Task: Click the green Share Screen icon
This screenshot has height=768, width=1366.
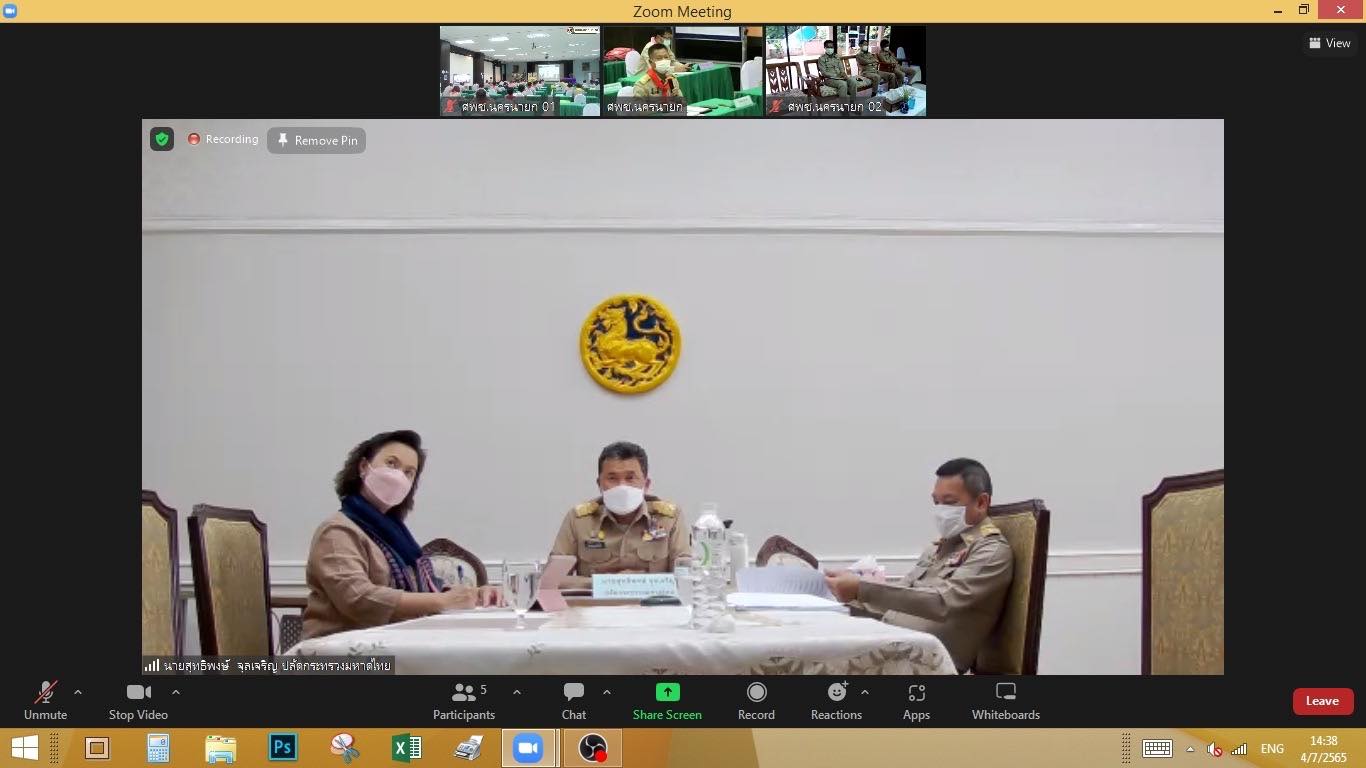Action: (x=667, y=692)
